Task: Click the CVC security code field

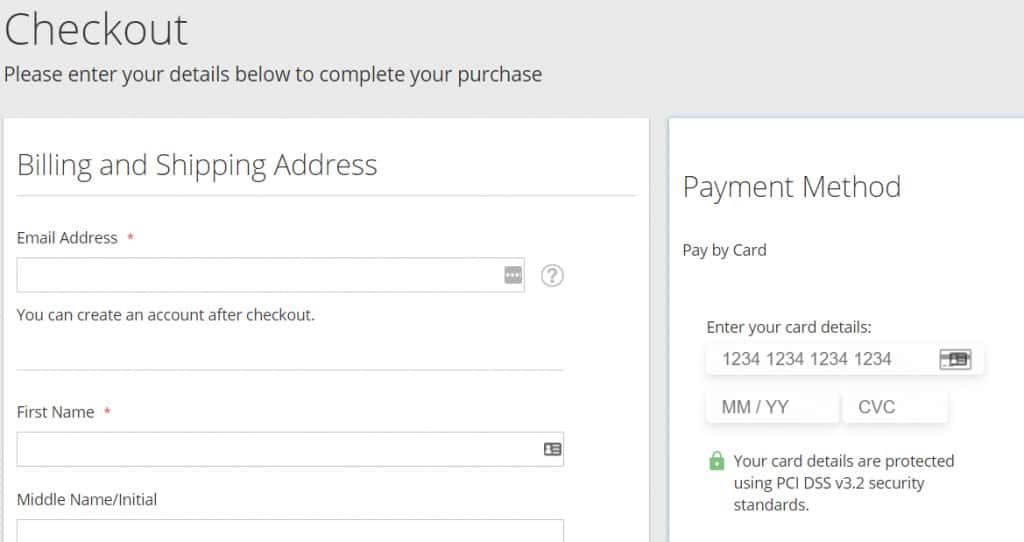Action: click(x=895, y=407)
